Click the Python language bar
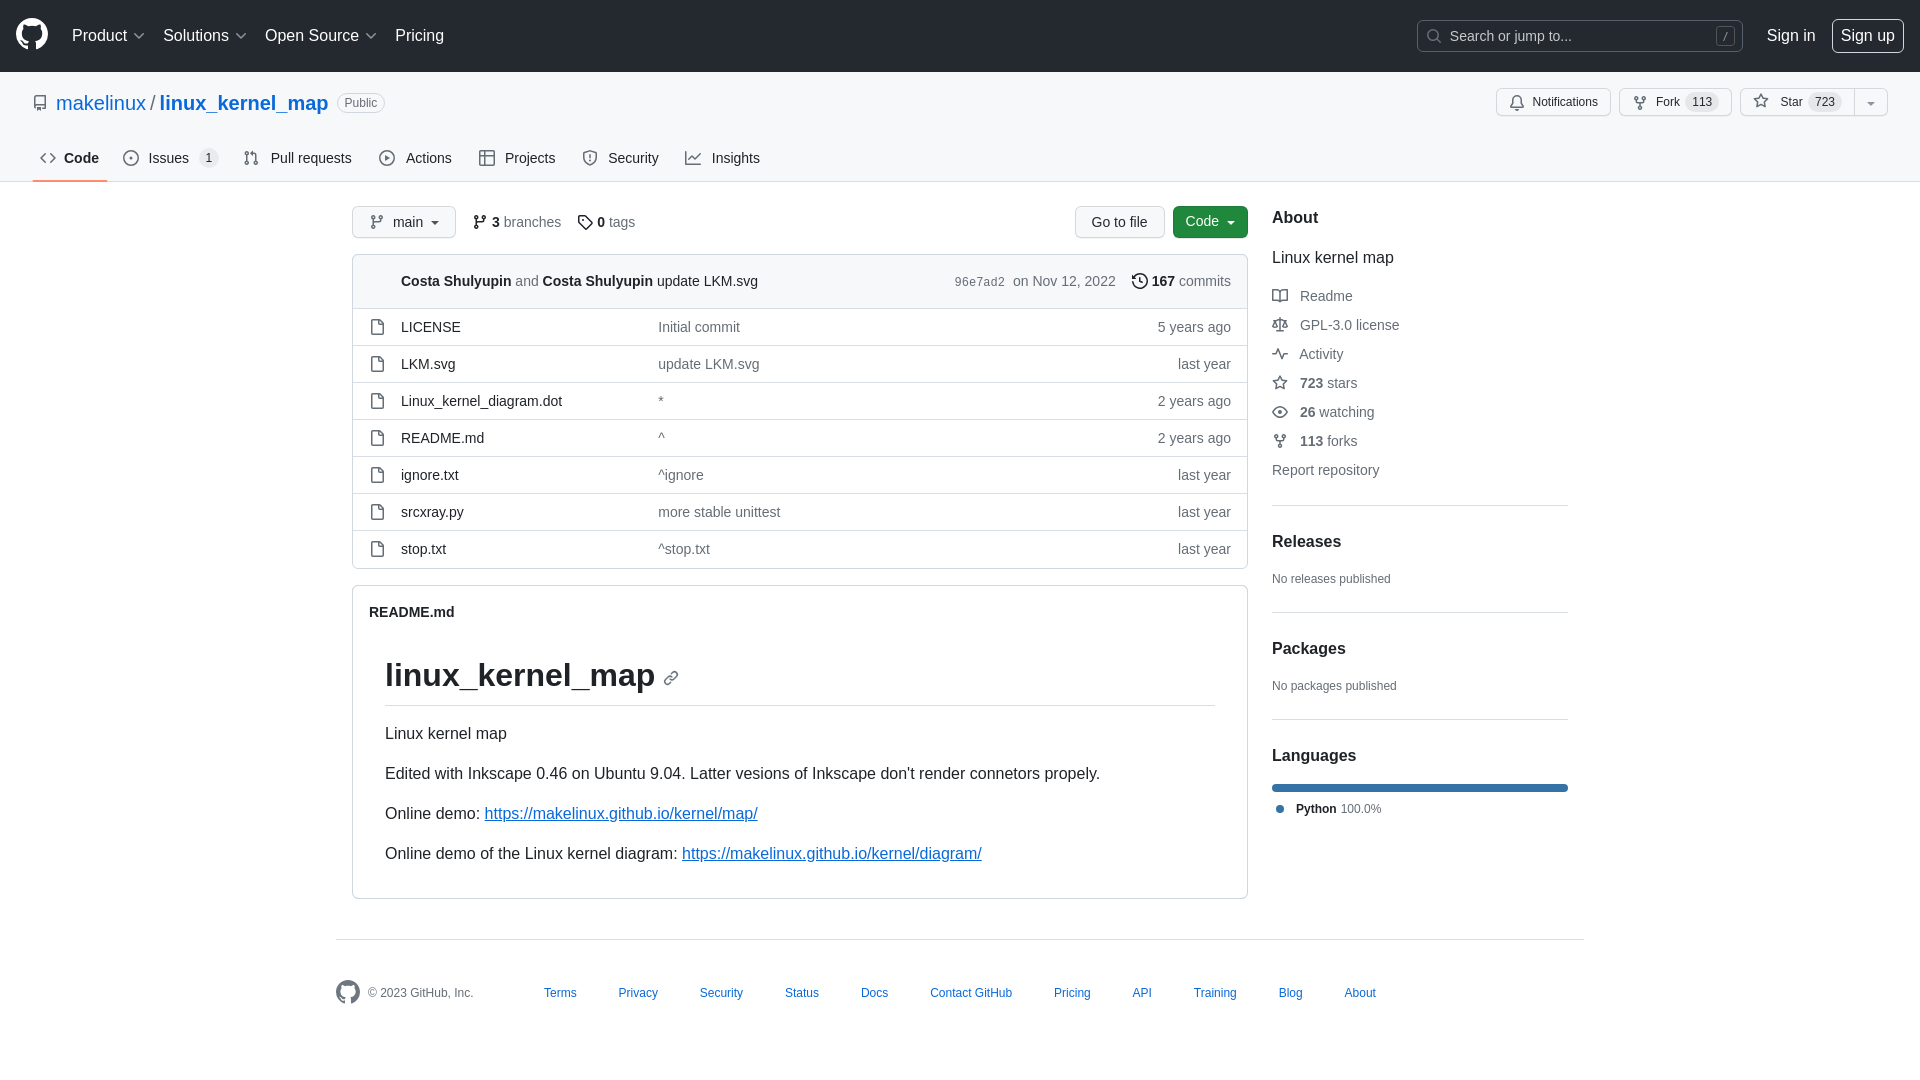The image size is (1920, 1080). click(x=1420, y=788)
